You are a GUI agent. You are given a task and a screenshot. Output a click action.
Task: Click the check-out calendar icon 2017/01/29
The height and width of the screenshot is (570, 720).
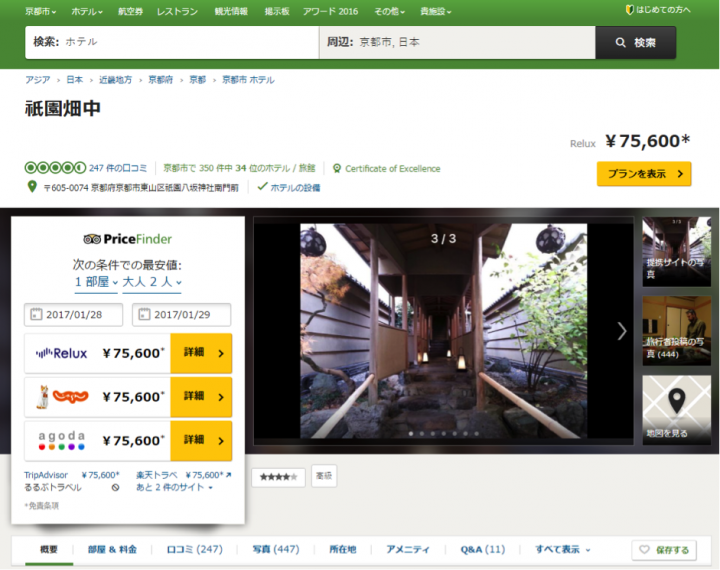click(x=144, y=314)
